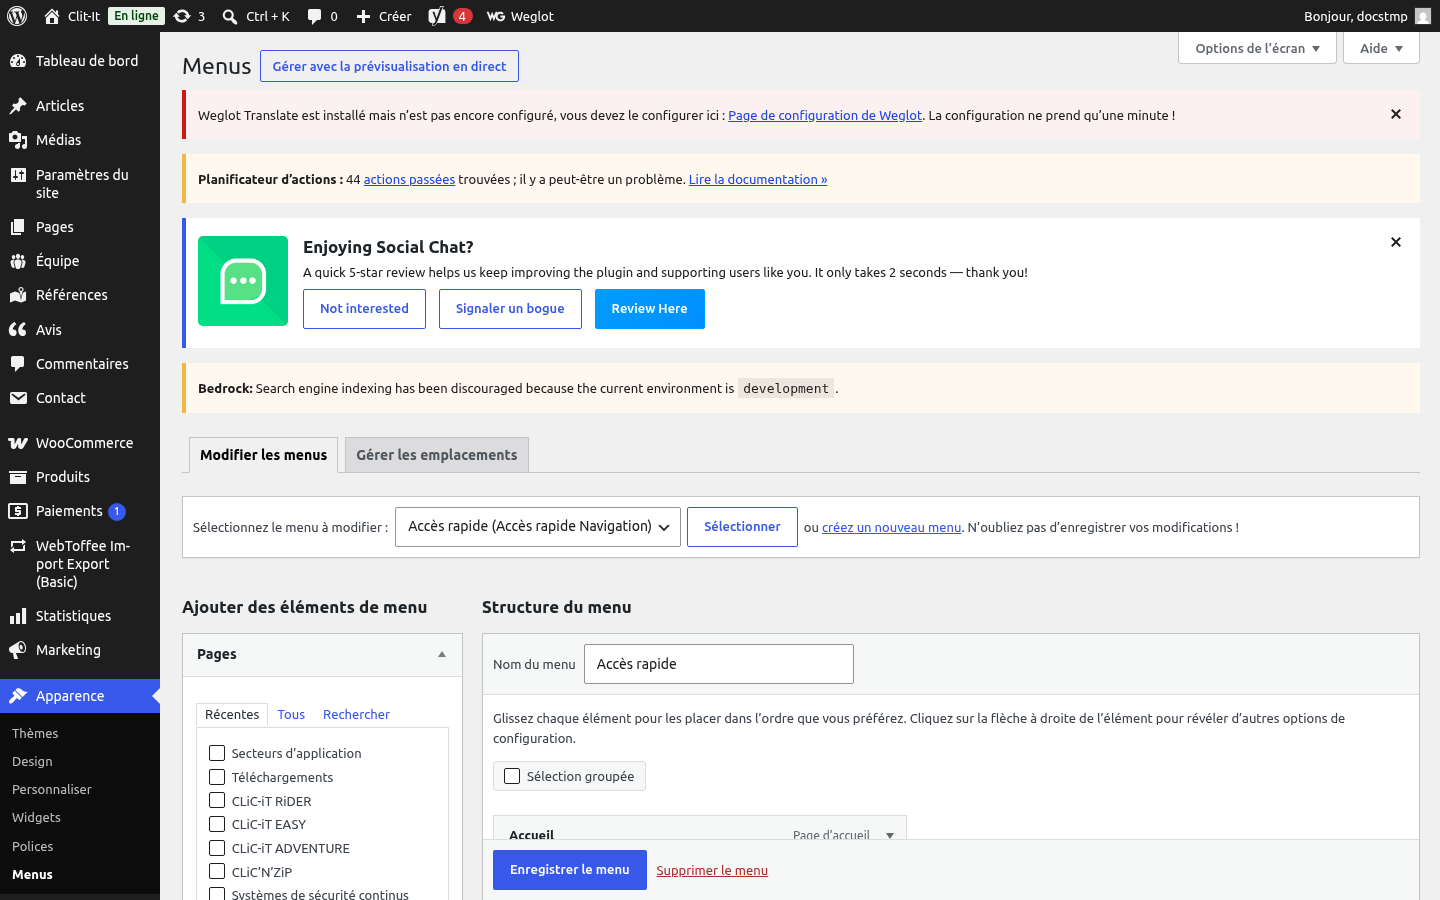
Task: Open Widgets submenu item
Action: [x=36, y=817]
